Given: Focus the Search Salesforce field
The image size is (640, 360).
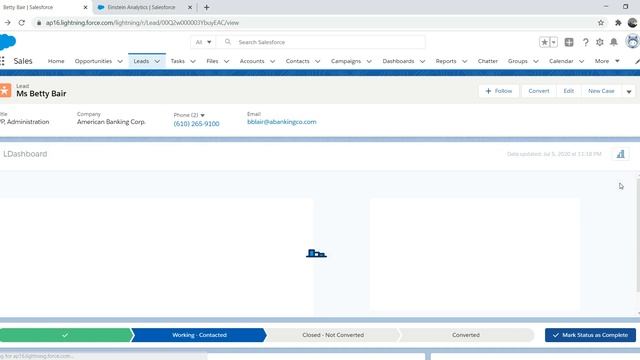Looking at the screenshot, I should (320, 42).
